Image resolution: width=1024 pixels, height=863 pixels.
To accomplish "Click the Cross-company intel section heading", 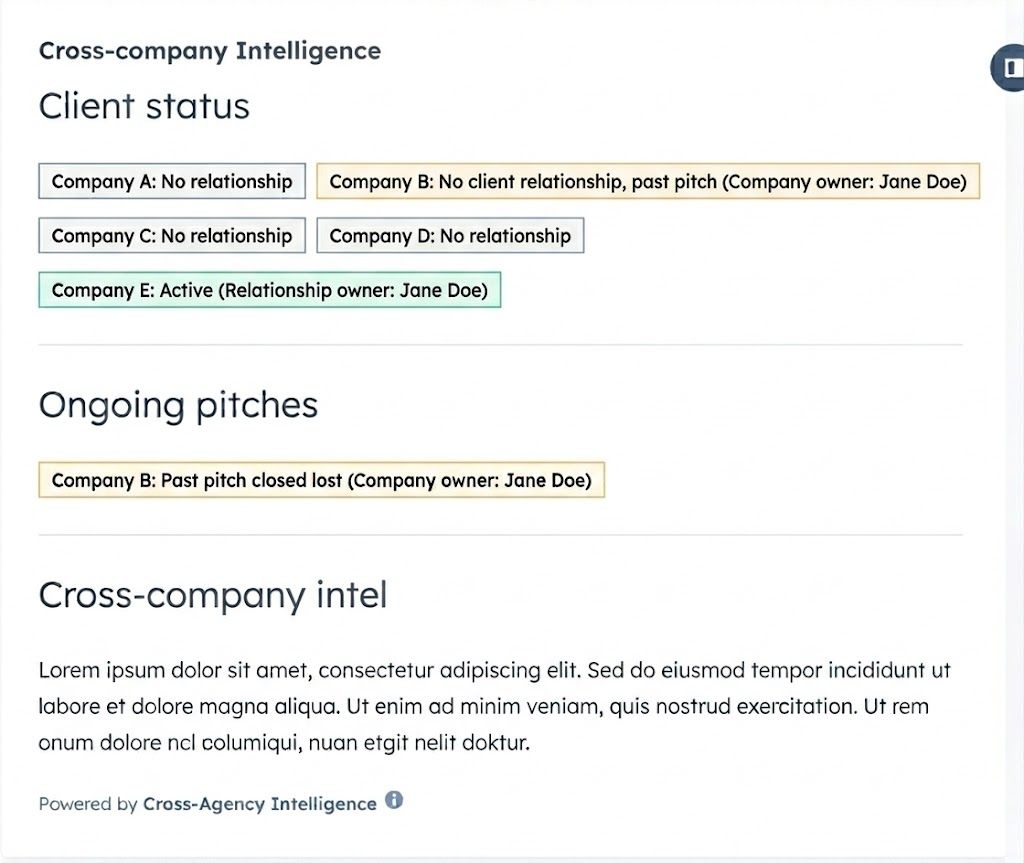I will coord(213,594).
